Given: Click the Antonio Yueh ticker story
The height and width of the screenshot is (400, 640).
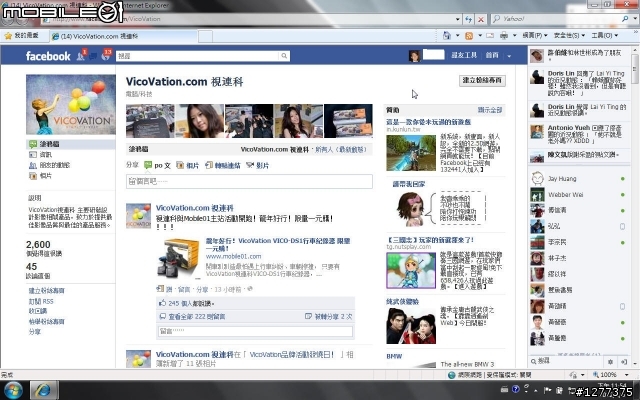Looking at the screenshot, I should pyautogui.click(x=578, y=134).
